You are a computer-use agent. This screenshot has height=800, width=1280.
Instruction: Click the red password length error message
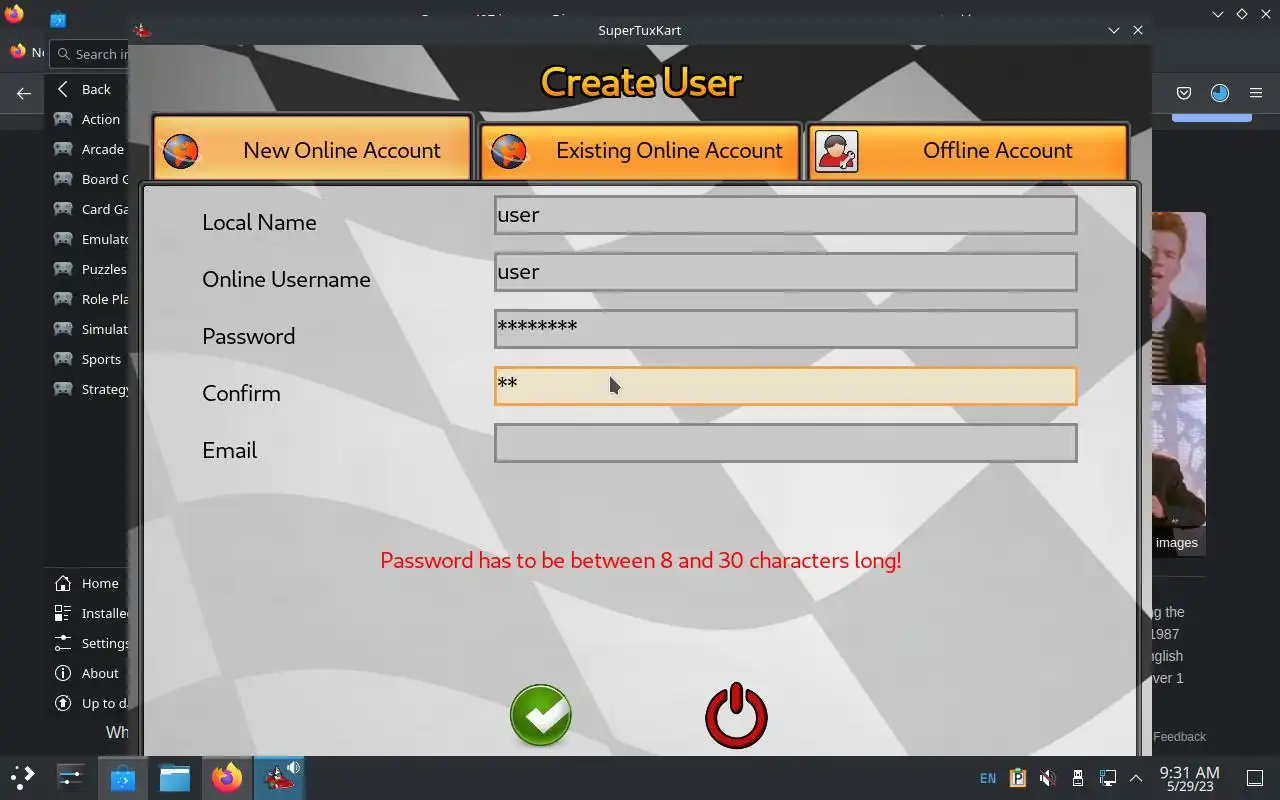(640, 560)
